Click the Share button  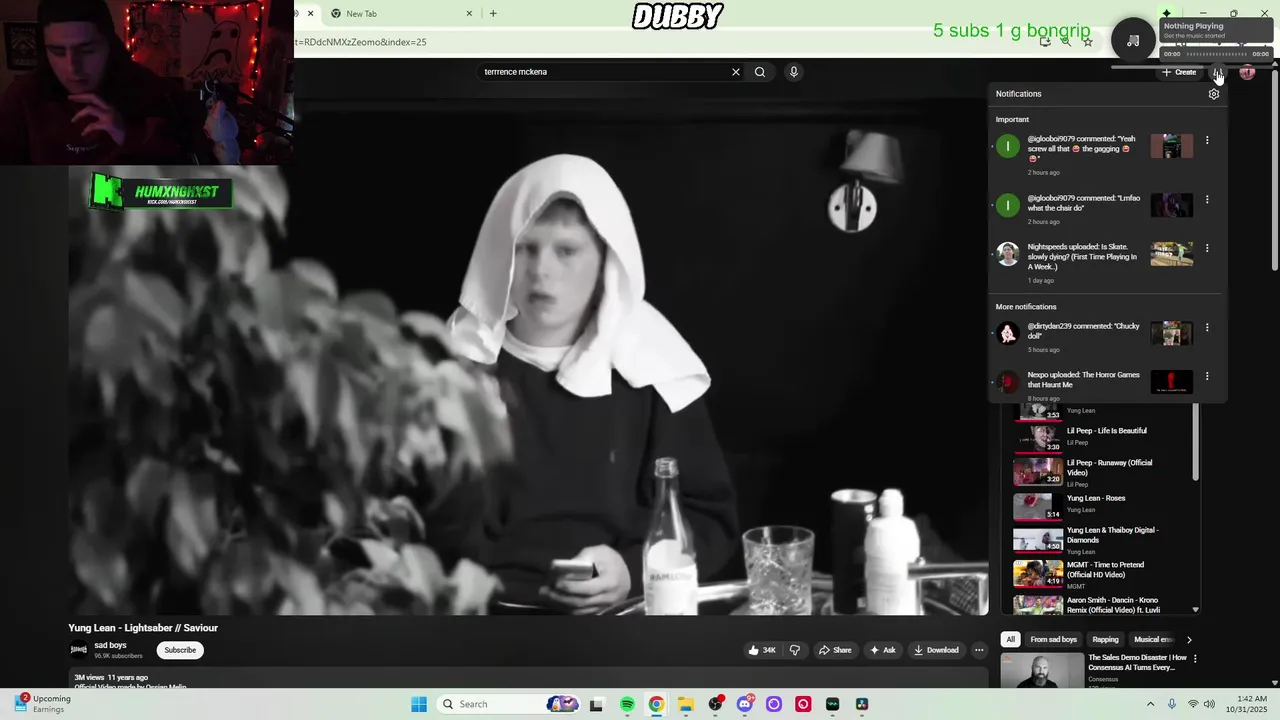point(835,650)
